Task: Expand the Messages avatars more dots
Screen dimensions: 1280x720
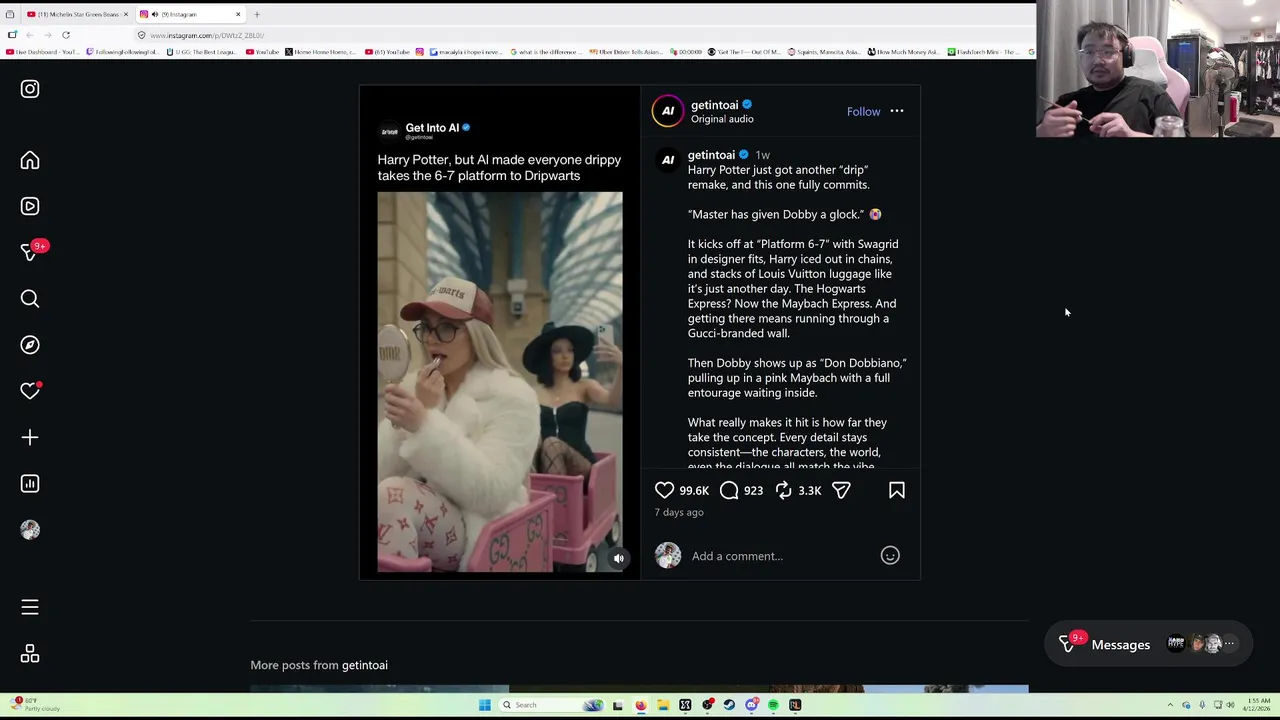Action: (x=1229, y=645)
